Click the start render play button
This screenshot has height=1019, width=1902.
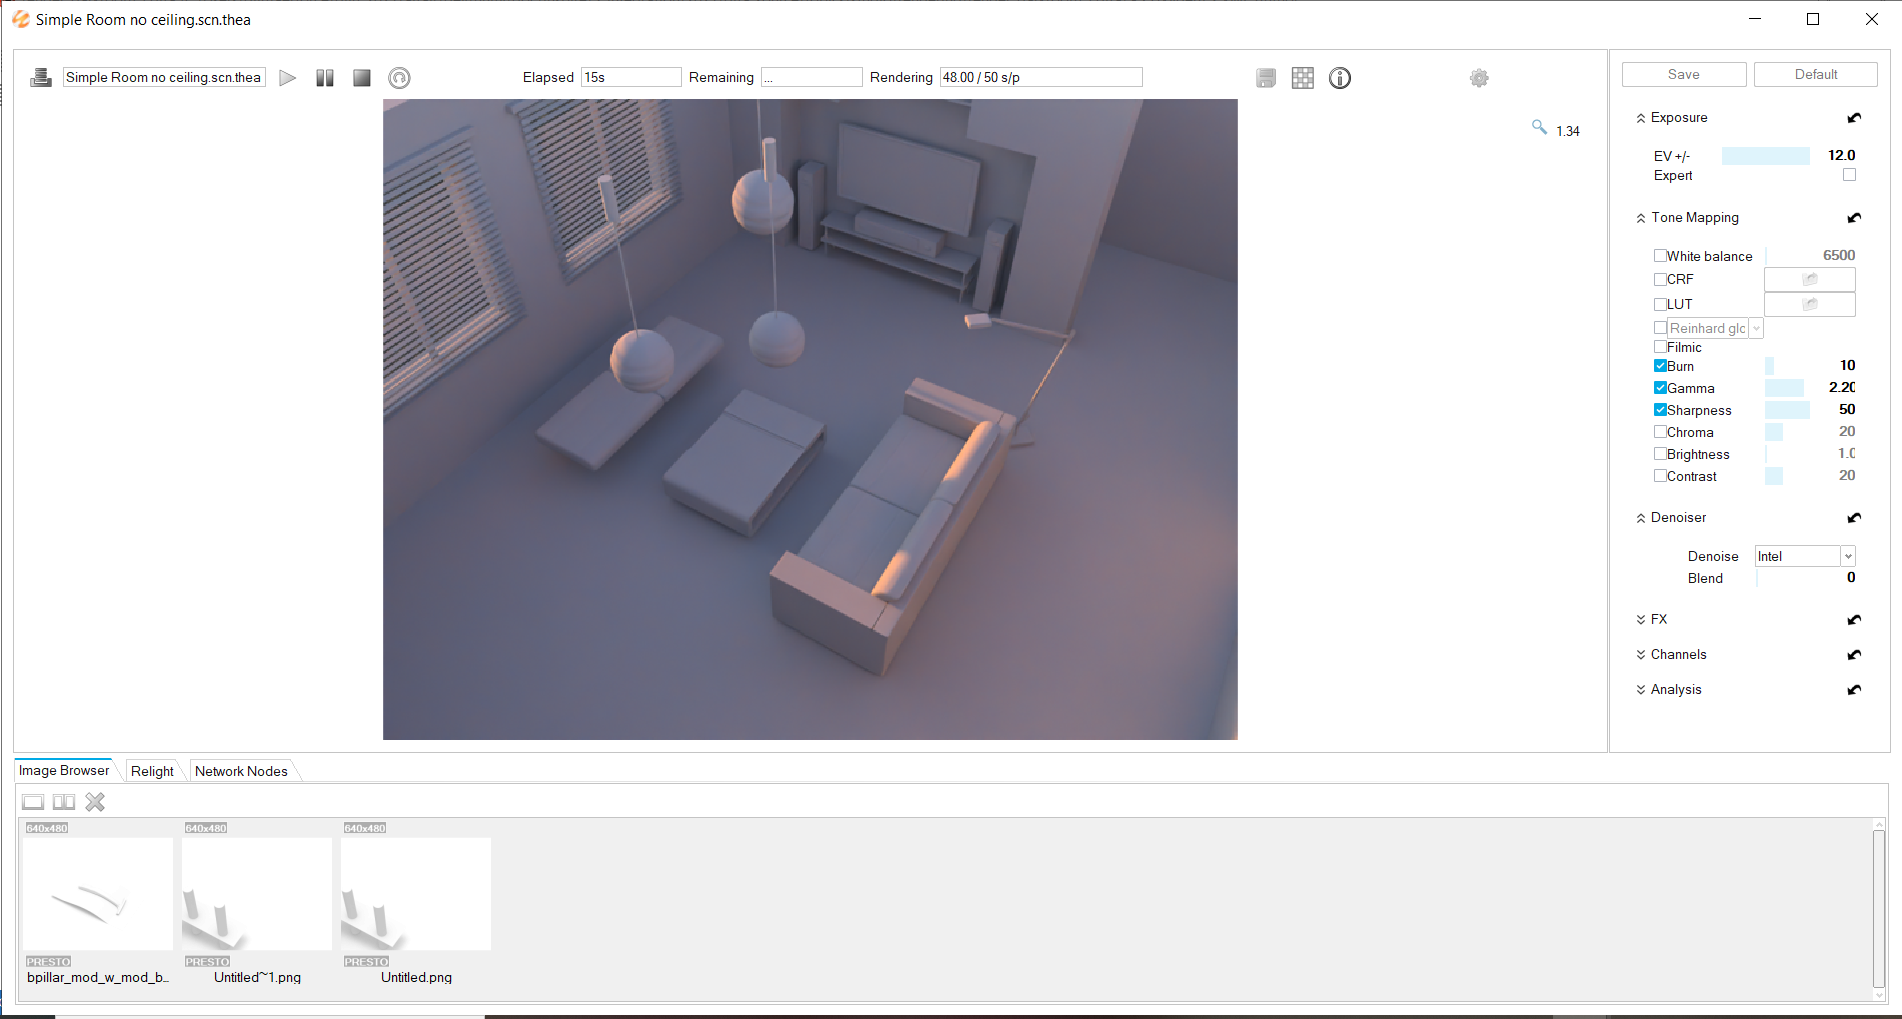coord(287,78)
